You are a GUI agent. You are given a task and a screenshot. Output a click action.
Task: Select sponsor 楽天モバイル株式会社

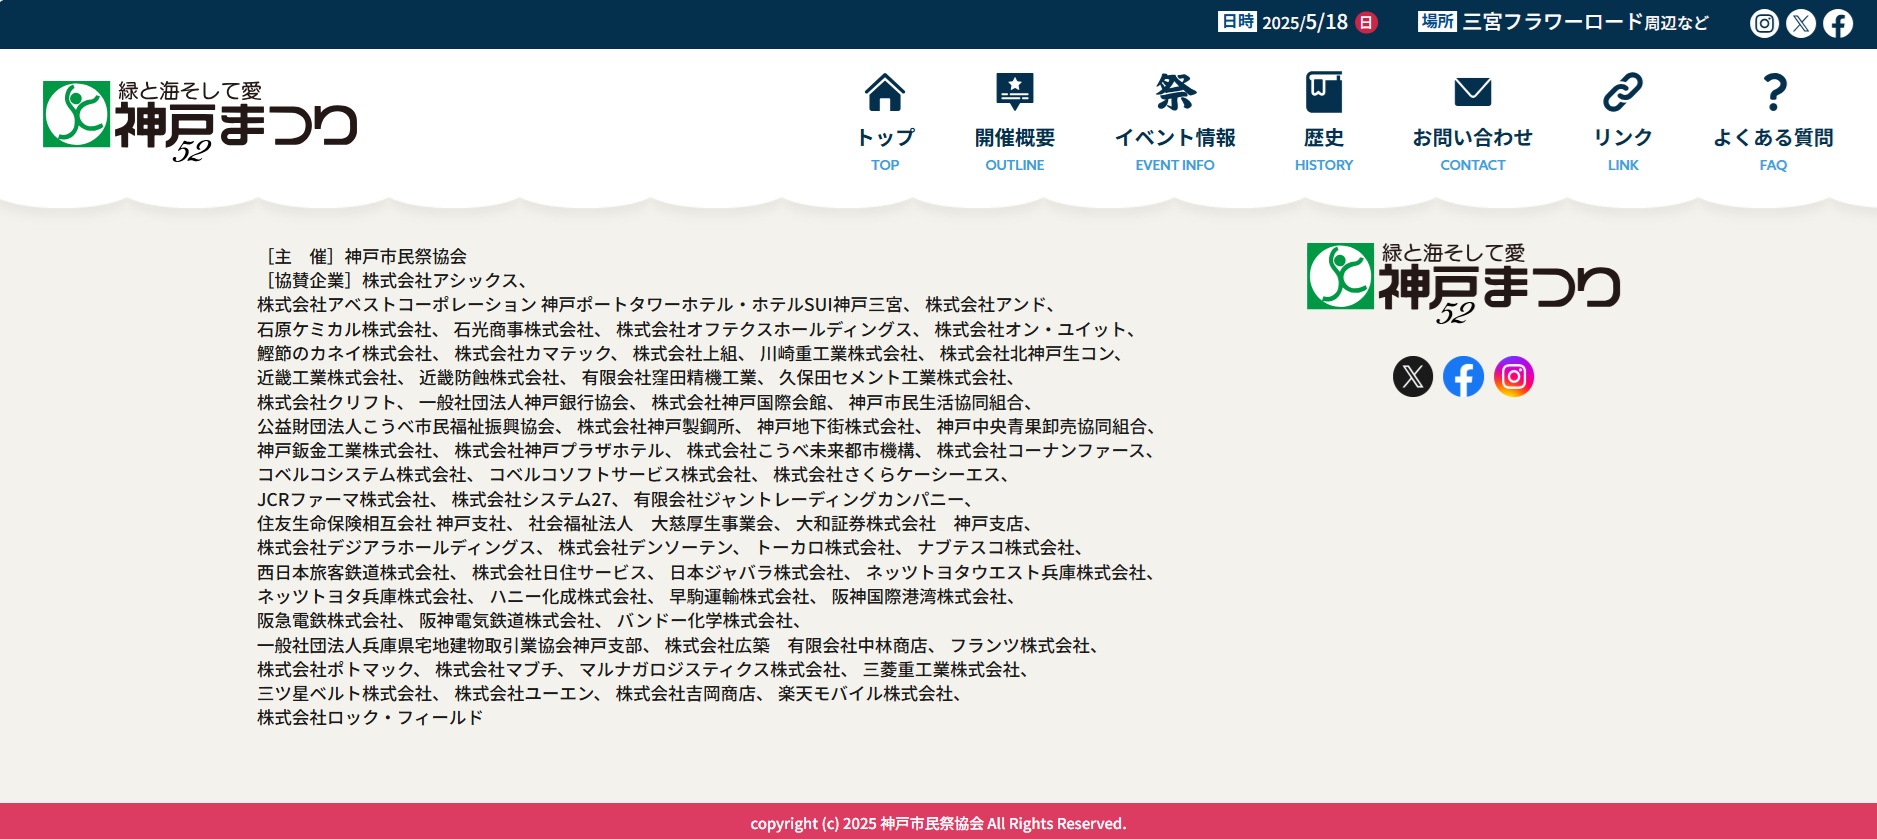(866, 694)
